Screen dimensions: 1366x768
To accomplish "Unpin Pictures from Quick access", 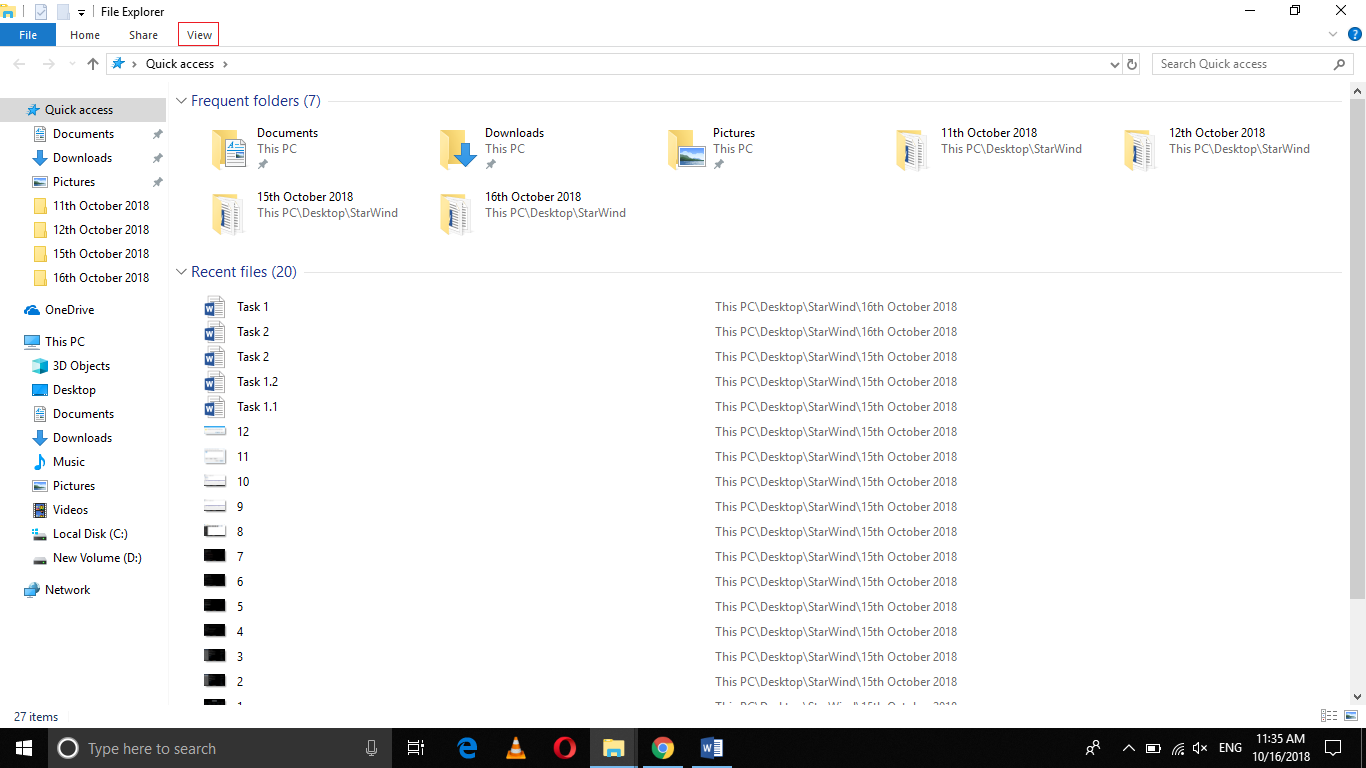I will coord(157,181).
